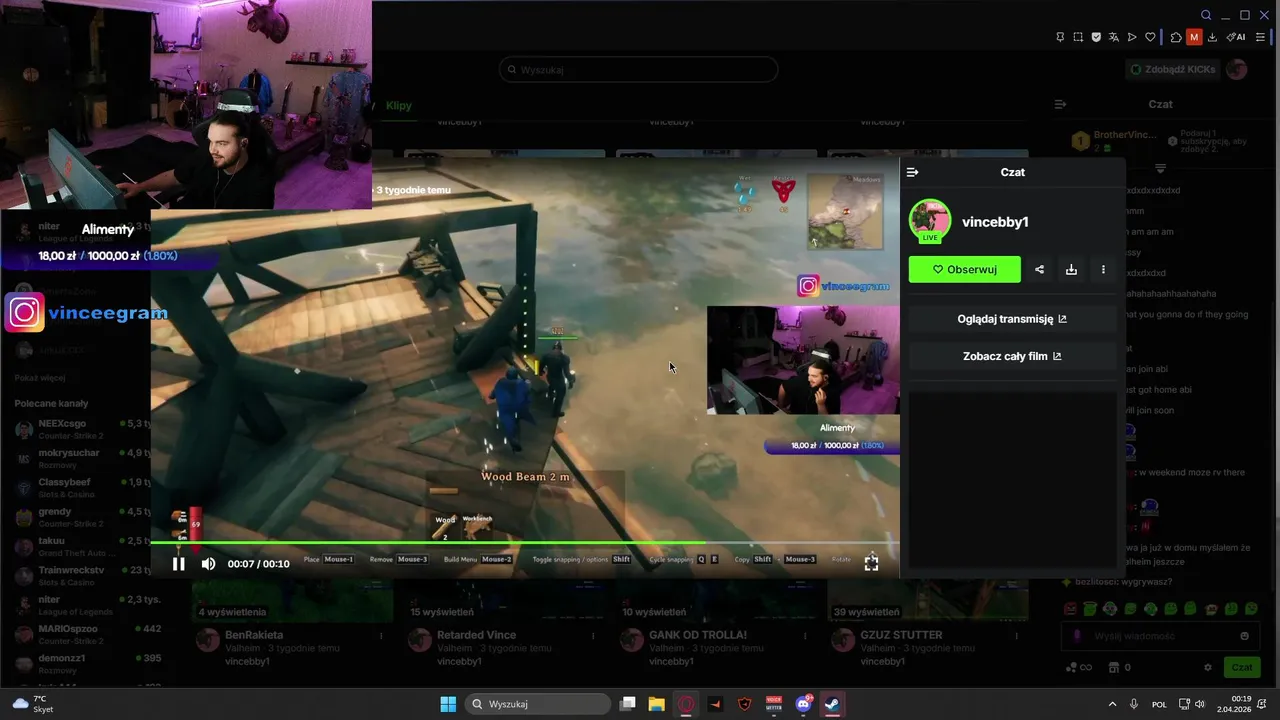Screen dimensions: 1280x720
Task: Click the 00:07 / 00:10 time readout
Action: pos(258,564)
